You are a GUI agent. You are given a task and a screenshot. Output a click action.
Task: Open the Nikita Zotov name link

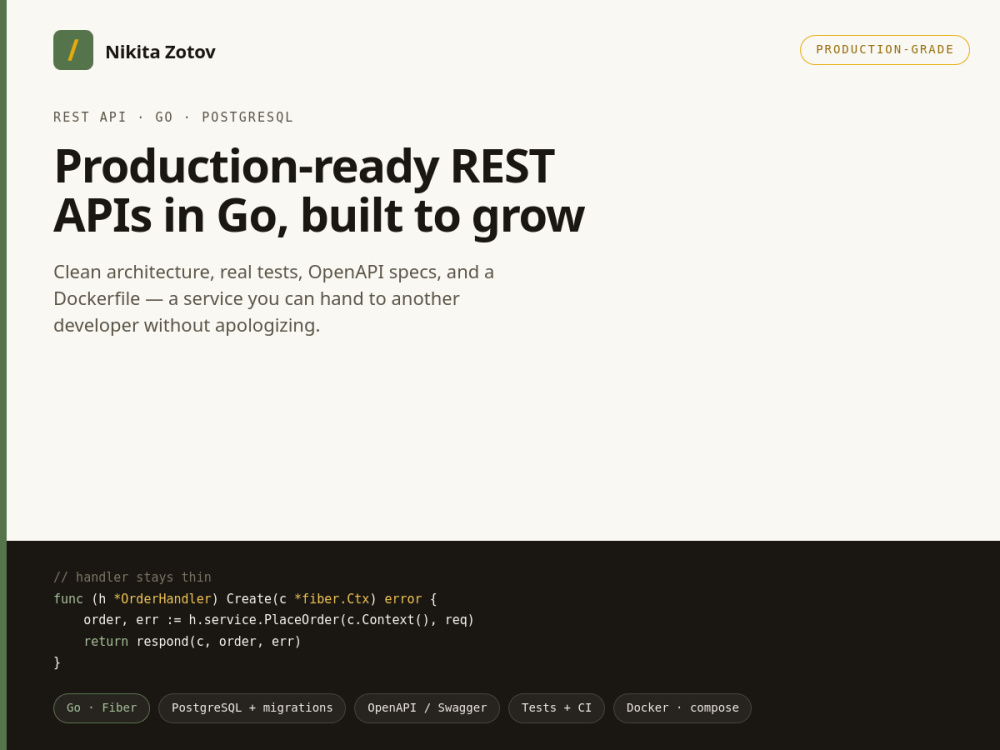pos(160,52)
